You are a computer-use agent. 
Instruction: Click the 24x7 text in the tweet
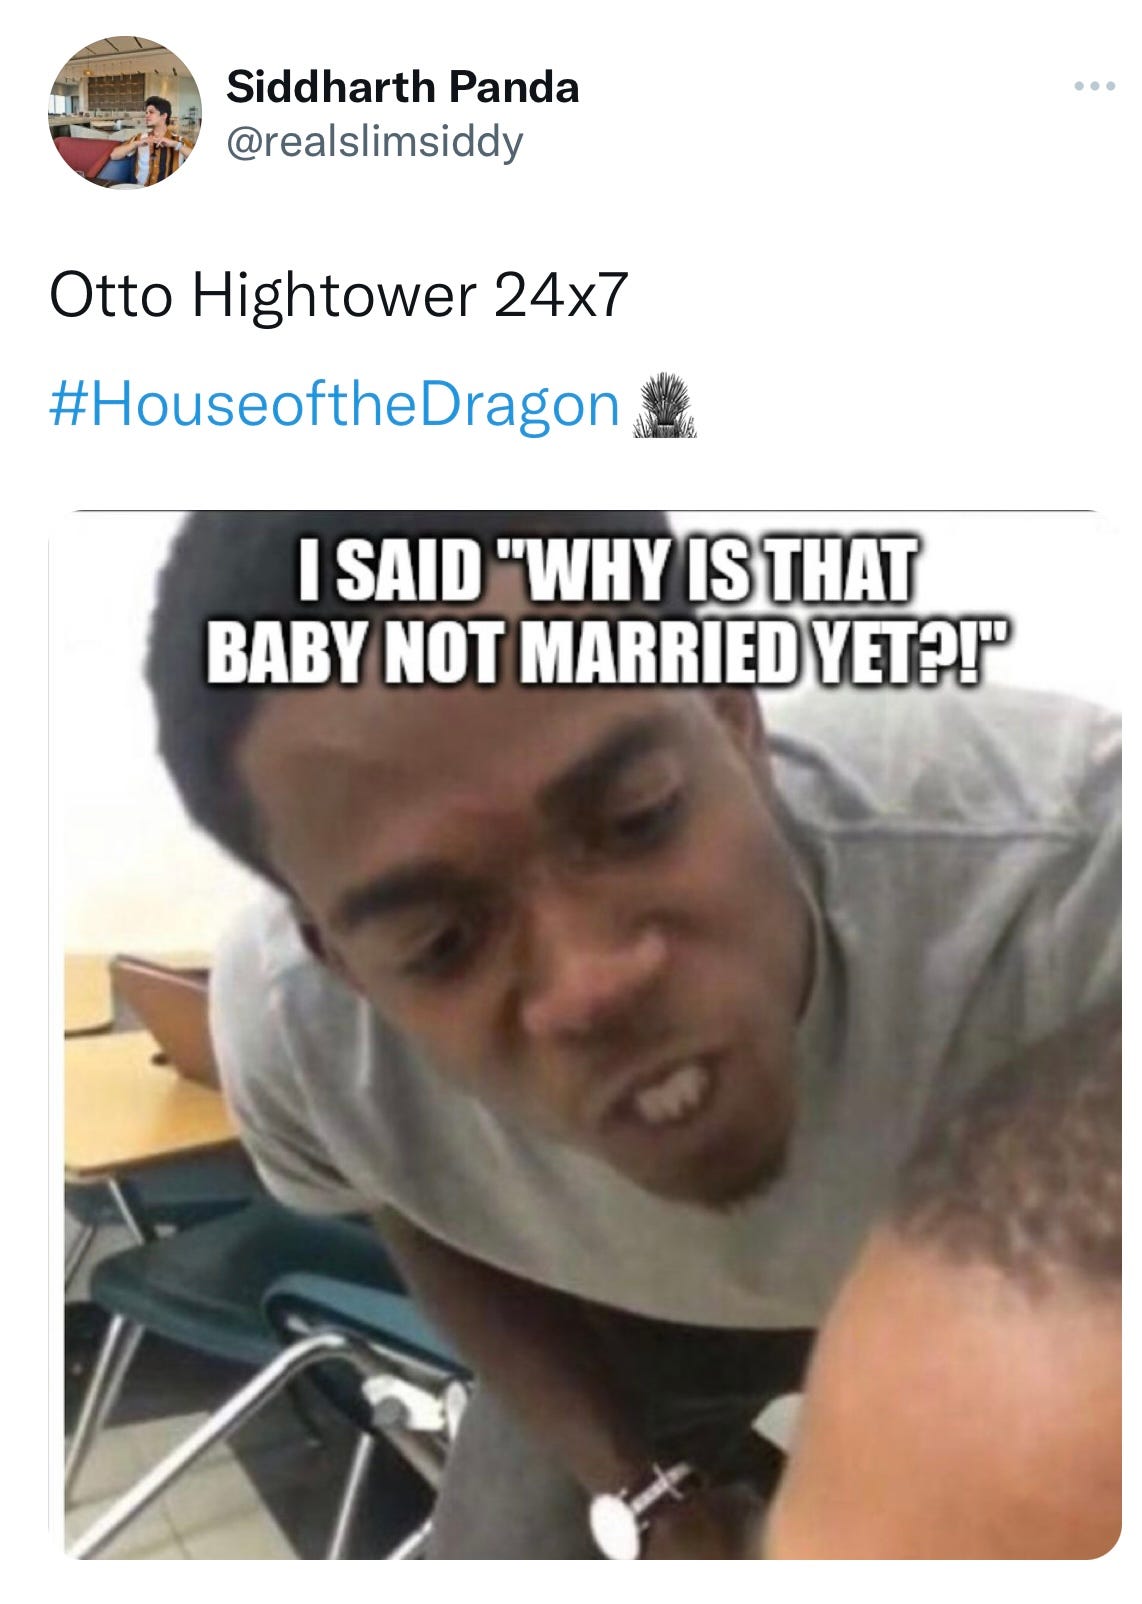[x=561, y=296]
